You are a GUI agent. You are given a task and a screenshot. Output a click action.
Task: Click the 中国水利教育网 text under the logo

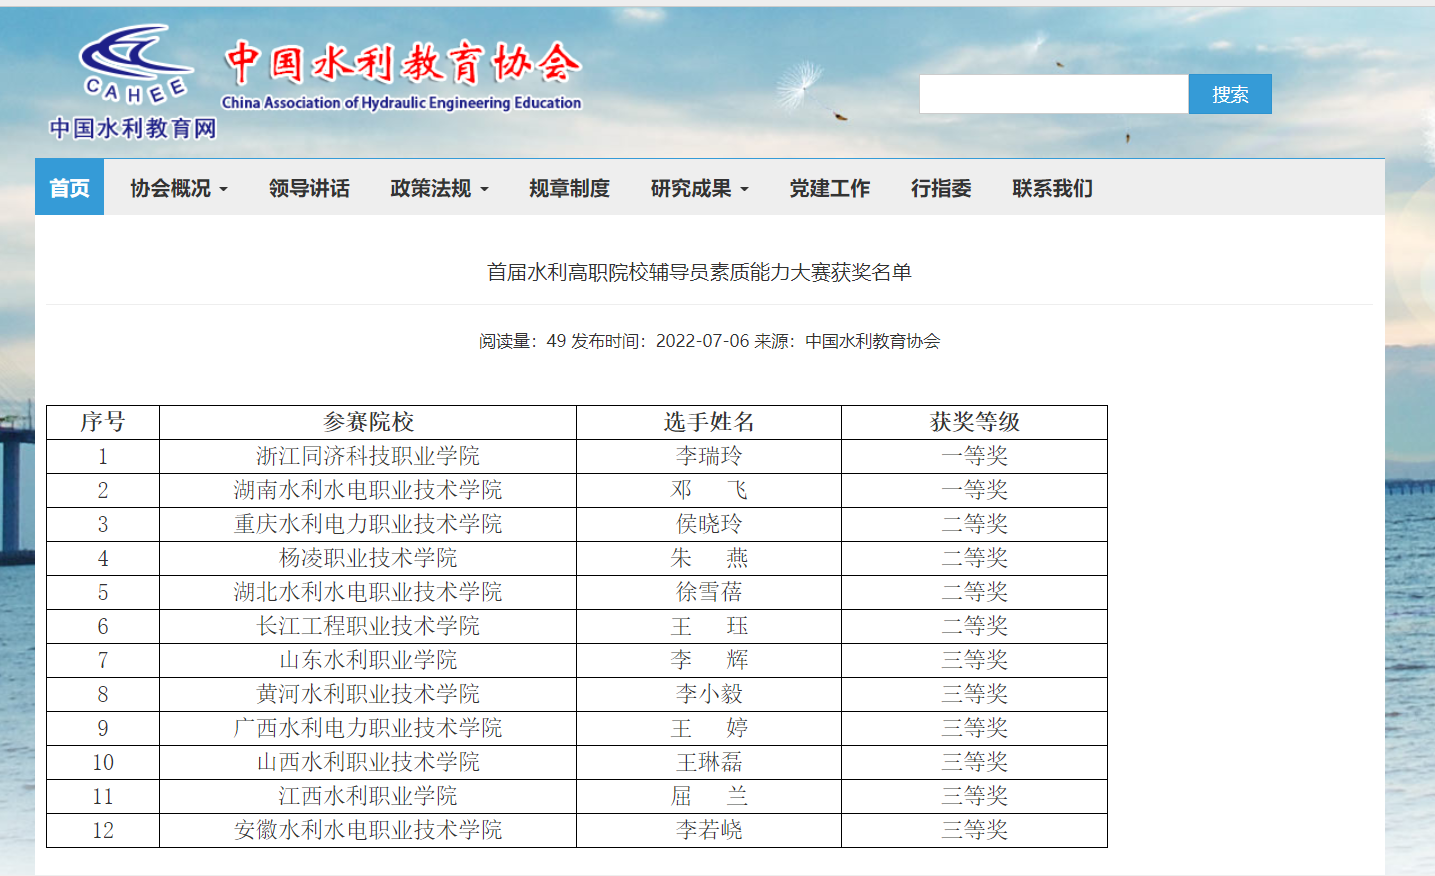tap(133, 128)
